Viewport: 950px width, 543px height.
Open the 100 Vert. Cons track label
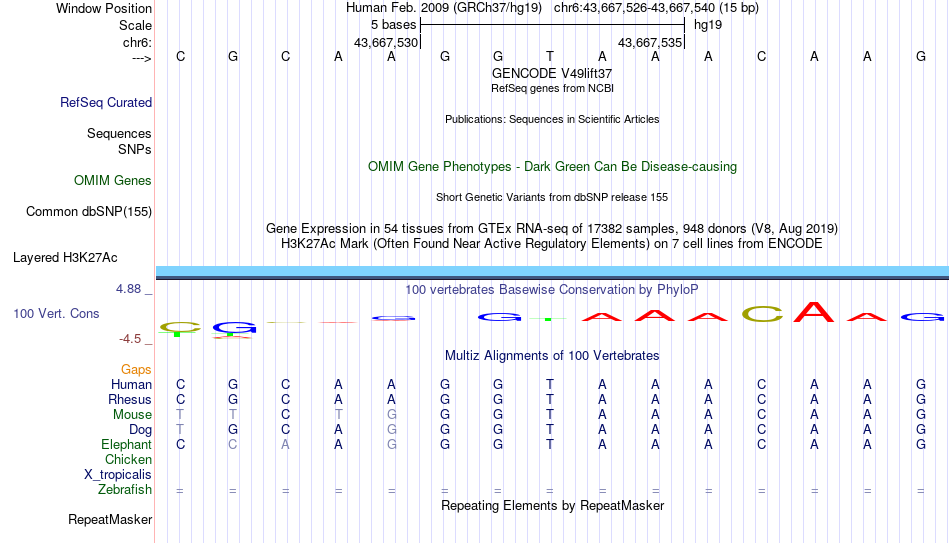(x=56, y=313)
